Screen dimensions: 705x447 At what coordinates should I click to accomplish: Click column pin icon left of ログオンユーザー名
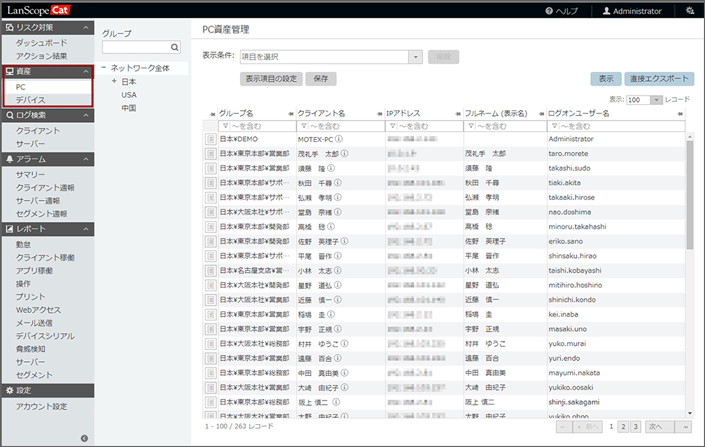pos(541,114)
